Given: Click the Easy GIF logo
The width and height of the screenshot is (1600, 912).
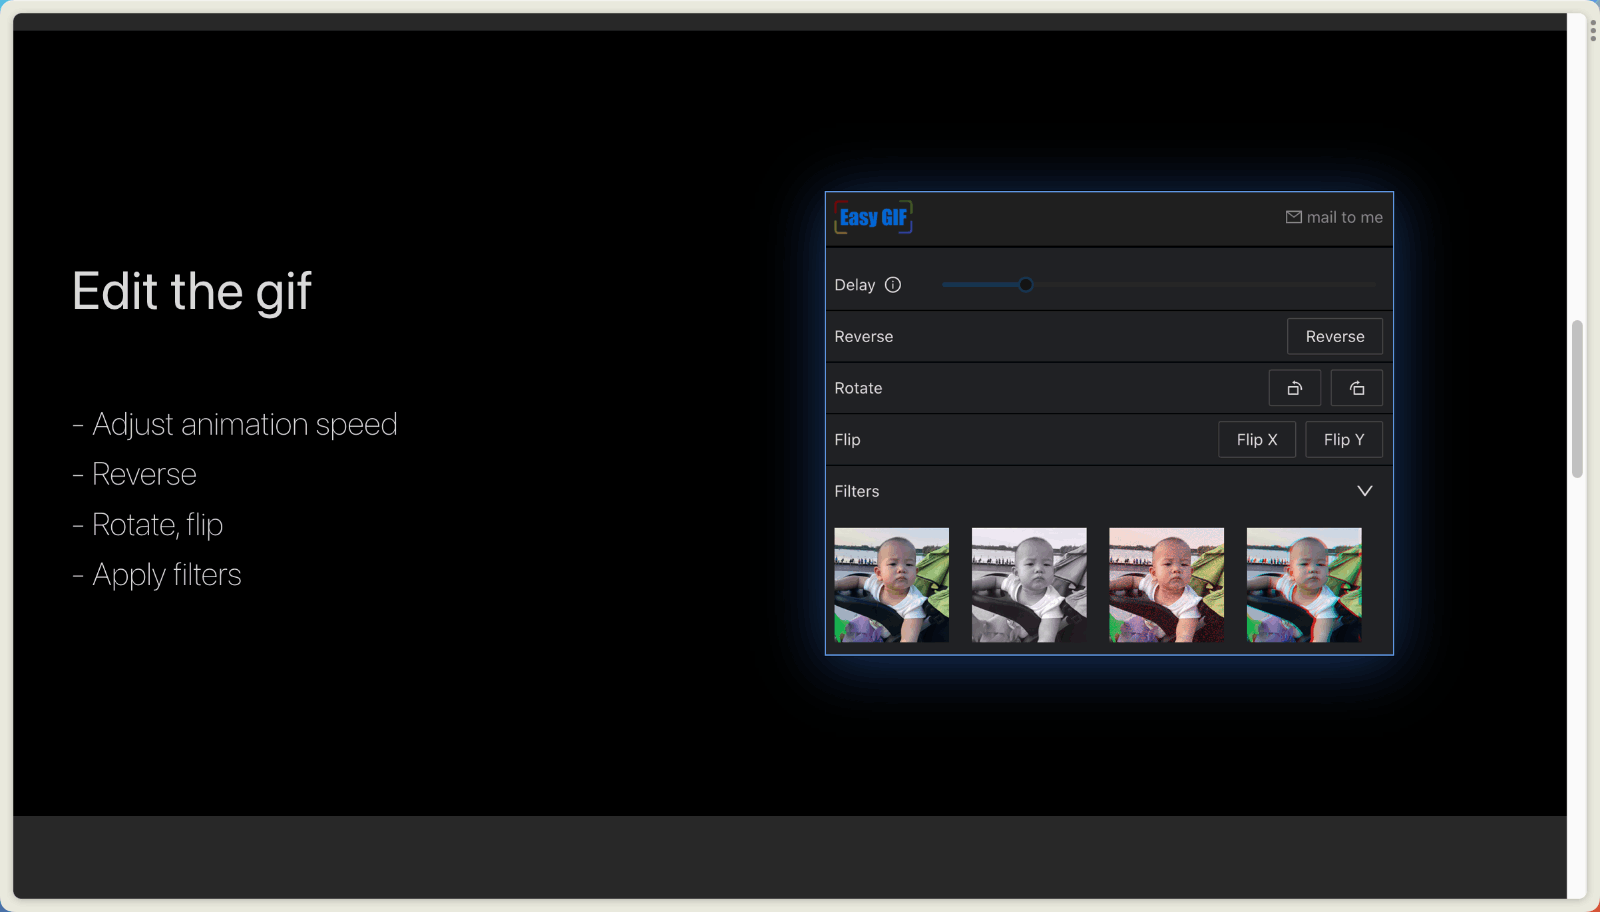Looking at the screenshot, I should pos(873,218).
